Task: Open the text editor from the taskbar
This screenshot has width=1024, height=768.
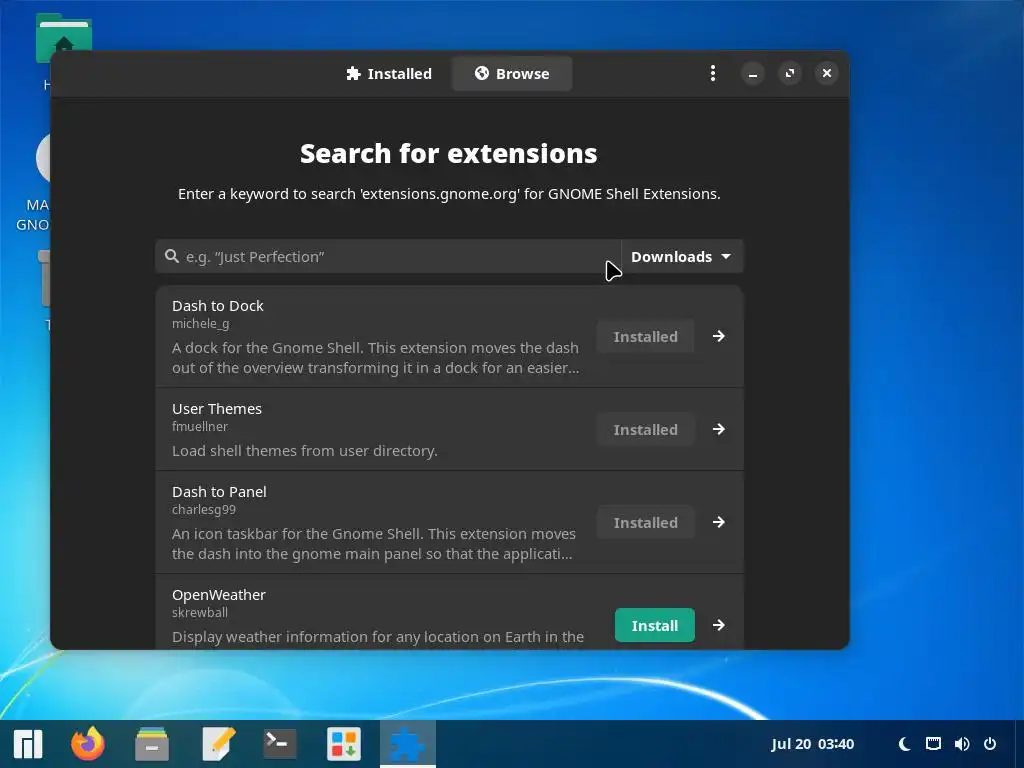Action: (218, 744)
